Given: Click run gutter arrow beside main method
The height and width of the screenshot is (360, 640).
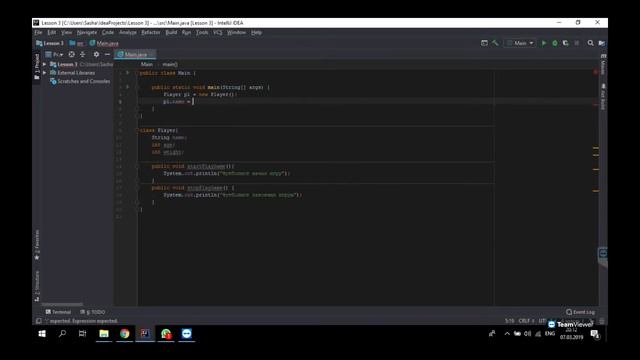Looking at the screenshot, I should coord(127,87).
